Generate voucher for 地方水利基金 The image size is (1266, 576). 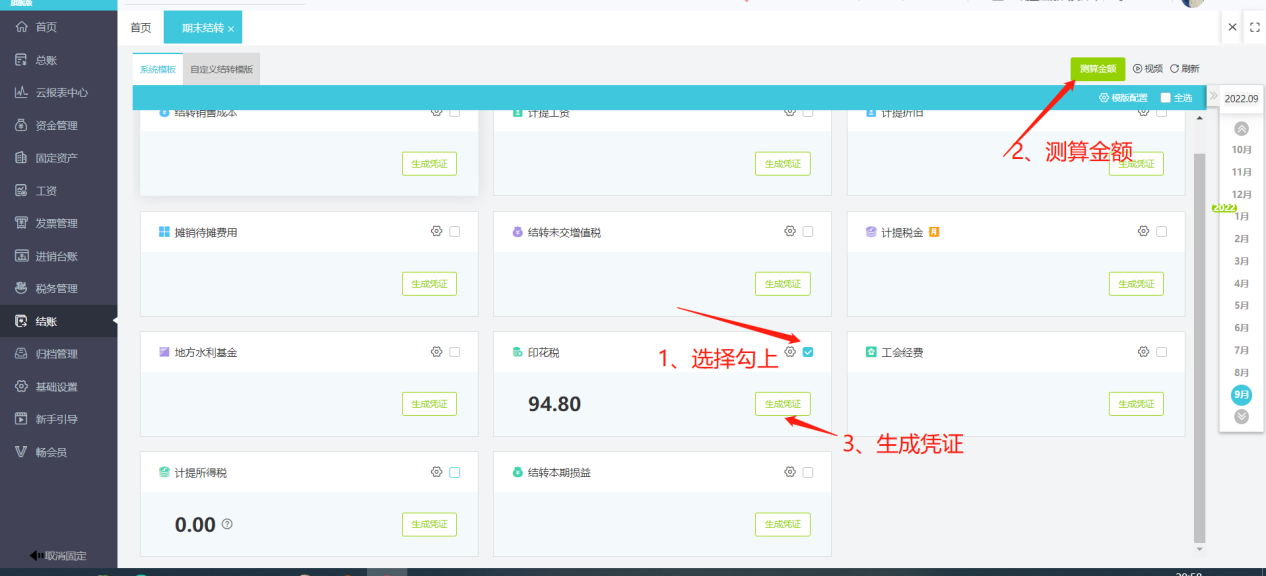pyautogui.click(x=430, y=404)
